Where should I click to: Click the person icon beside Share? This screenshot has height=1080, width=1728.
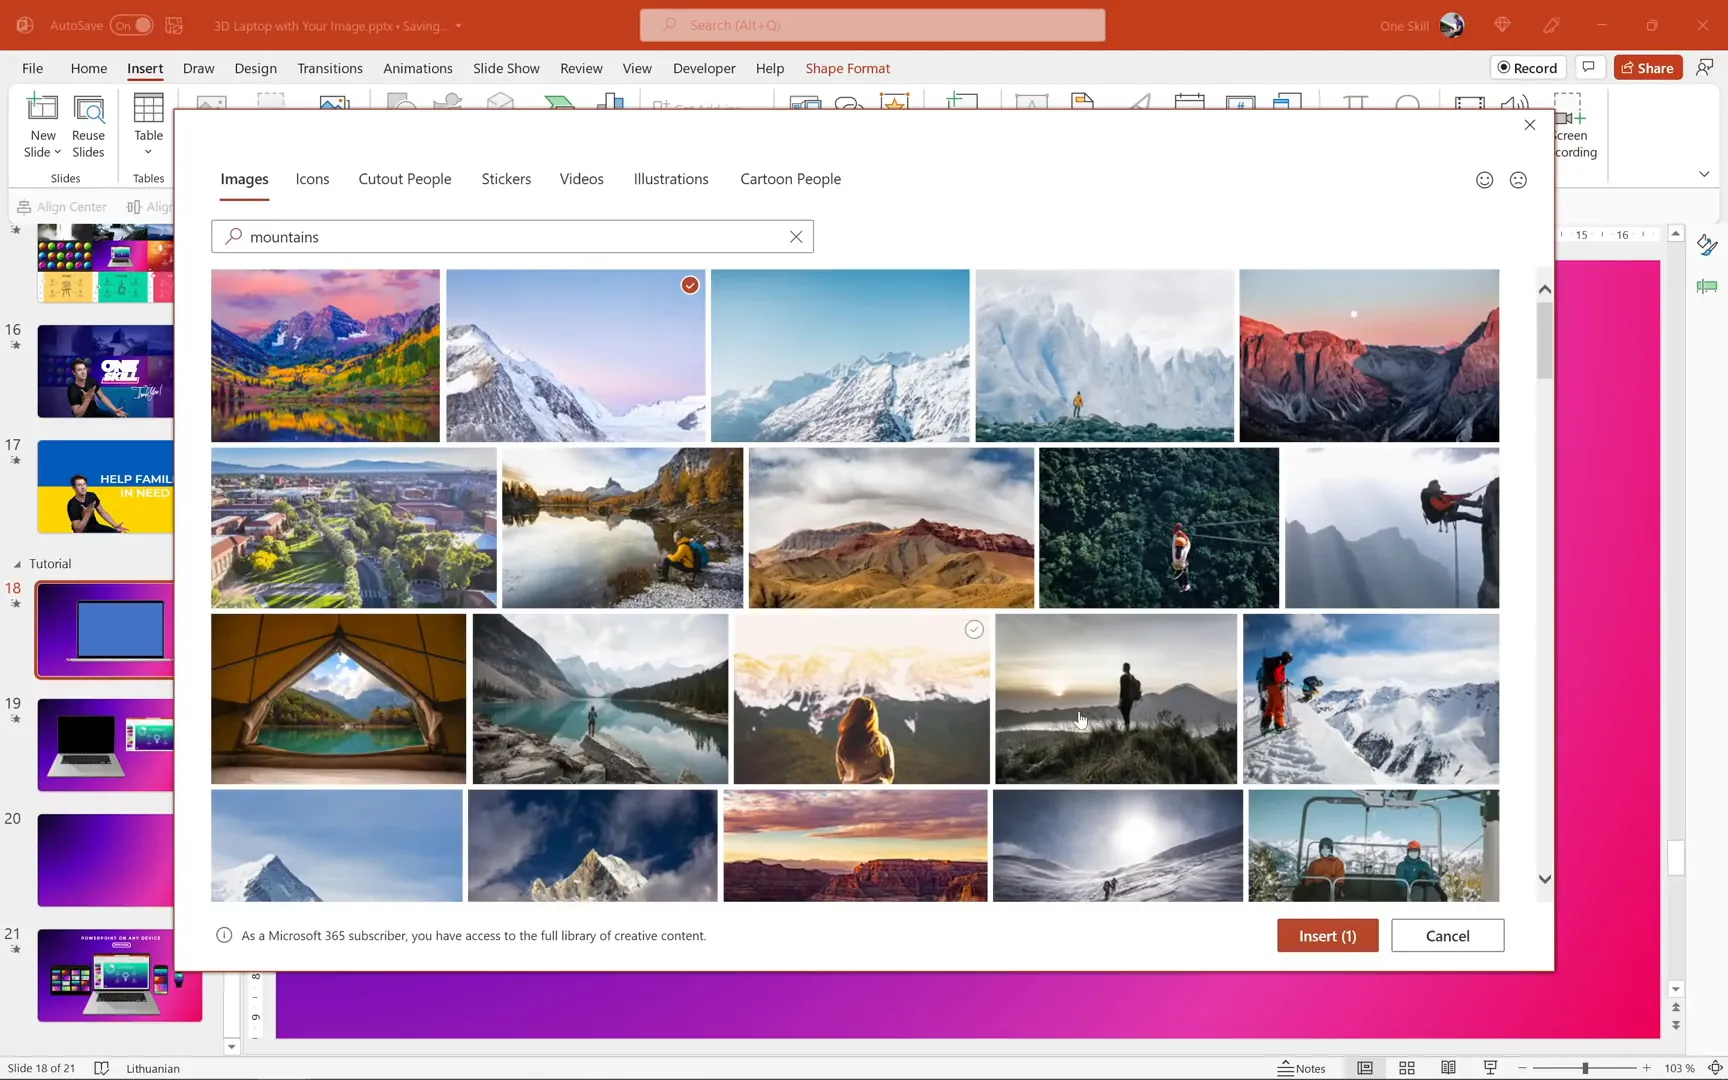1705,67
